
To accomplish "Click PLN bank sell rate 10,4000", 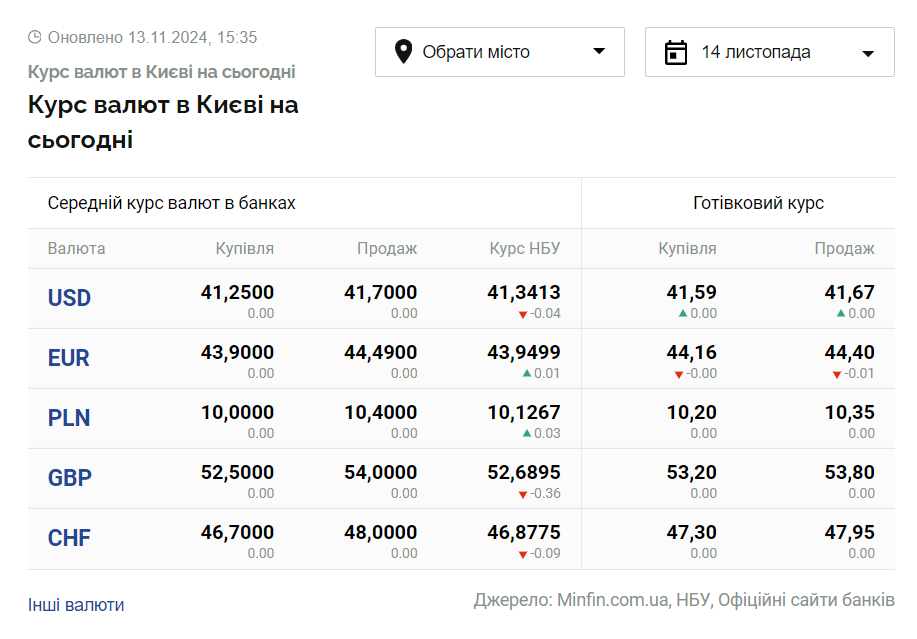I will coord(381,412).
